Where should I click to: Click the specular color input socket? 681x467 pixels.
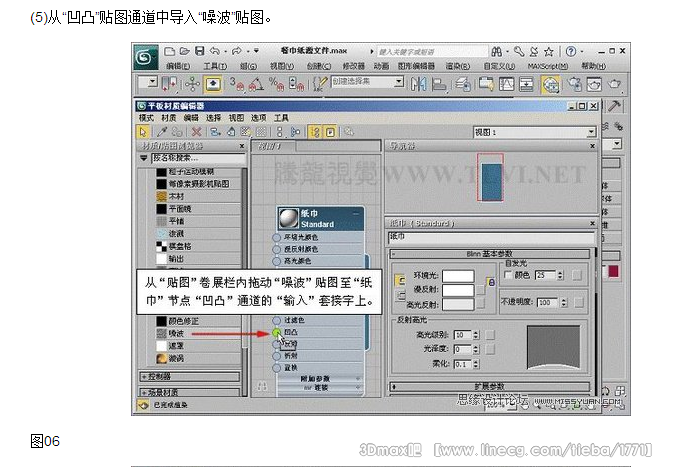[276, 261]
